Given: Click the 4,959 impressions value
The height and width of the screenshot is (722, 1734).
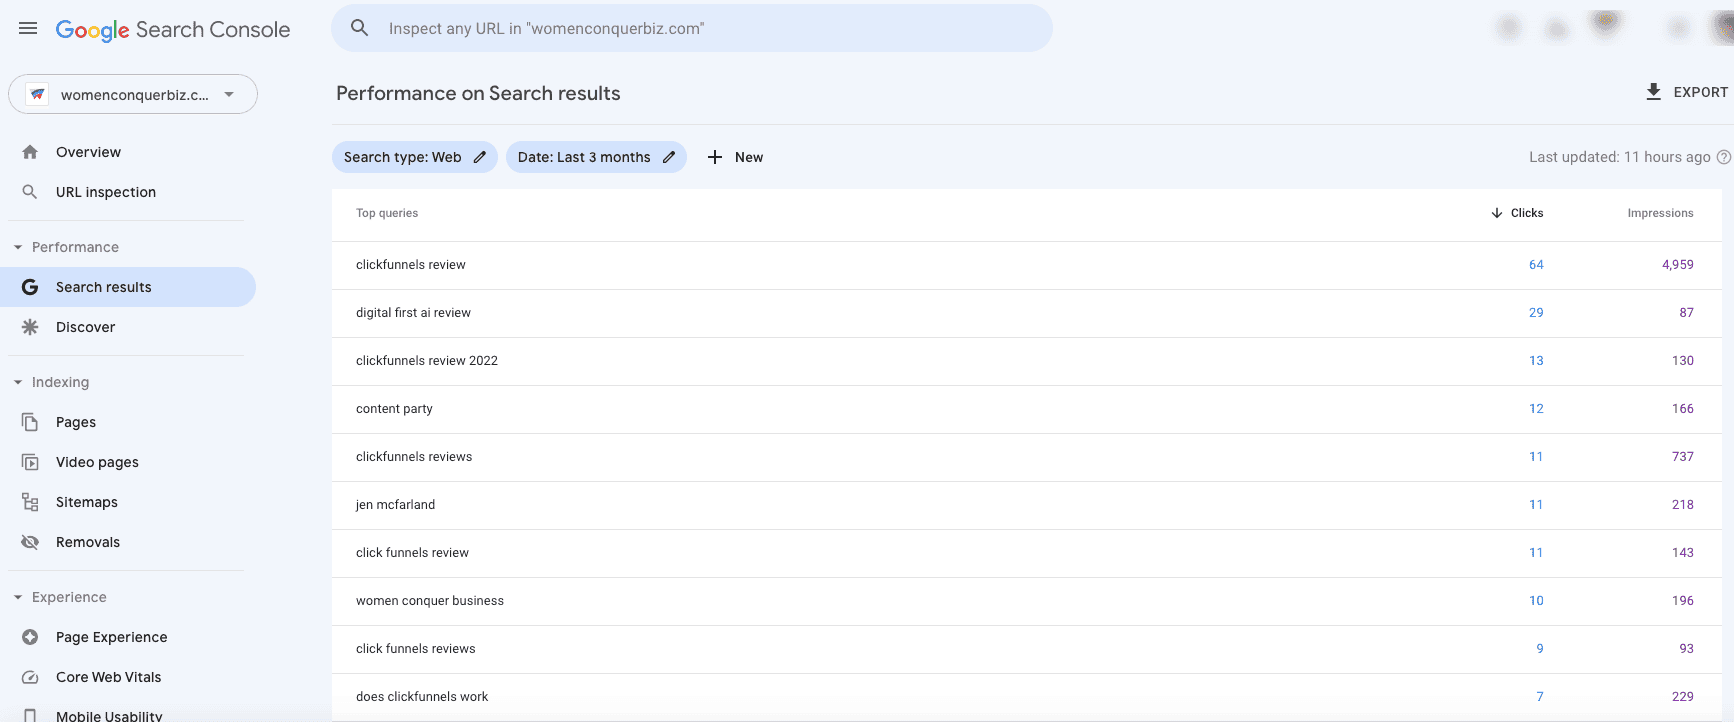Looking at the screenshot, I should pos(1678,265).
